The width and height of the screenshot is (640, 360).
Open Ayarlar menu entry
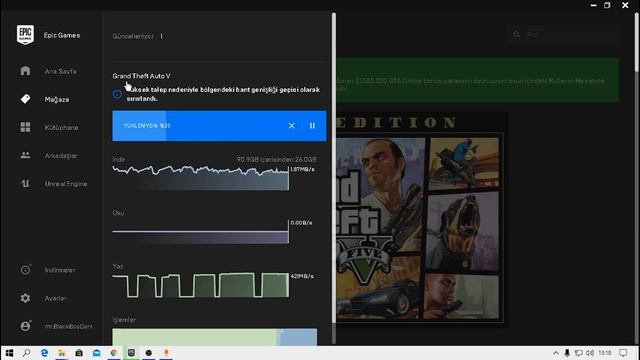coord(55,298)
